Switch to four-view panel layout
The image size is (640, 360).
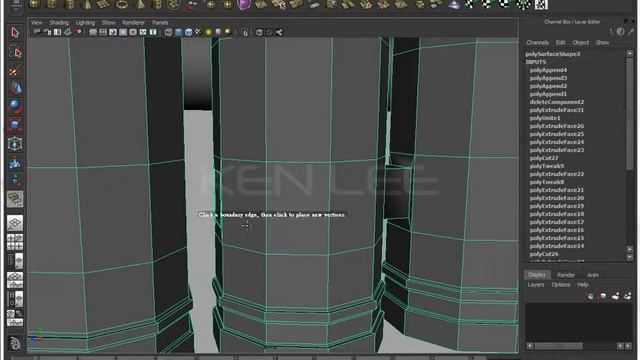click(15, 242)
